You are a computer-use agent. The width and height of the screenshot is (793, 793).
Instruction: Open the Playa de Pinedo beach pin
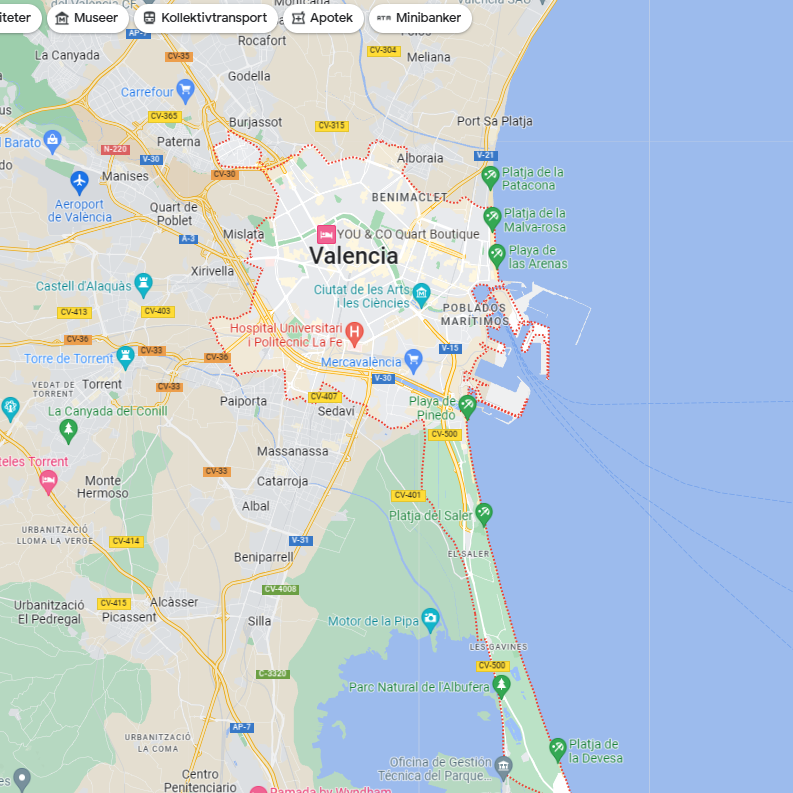[x=467, y=406]
